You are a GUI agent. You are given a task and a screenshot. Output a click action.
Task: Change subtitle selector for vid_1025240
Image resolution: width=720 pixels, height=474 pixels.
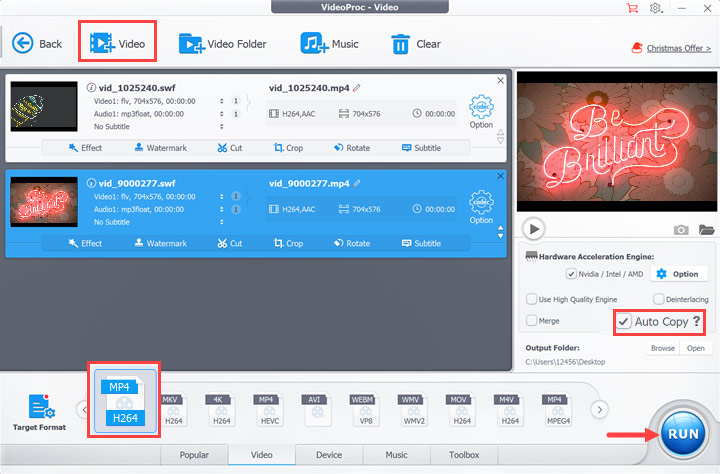pyautogui.click(x=222, y=126)
